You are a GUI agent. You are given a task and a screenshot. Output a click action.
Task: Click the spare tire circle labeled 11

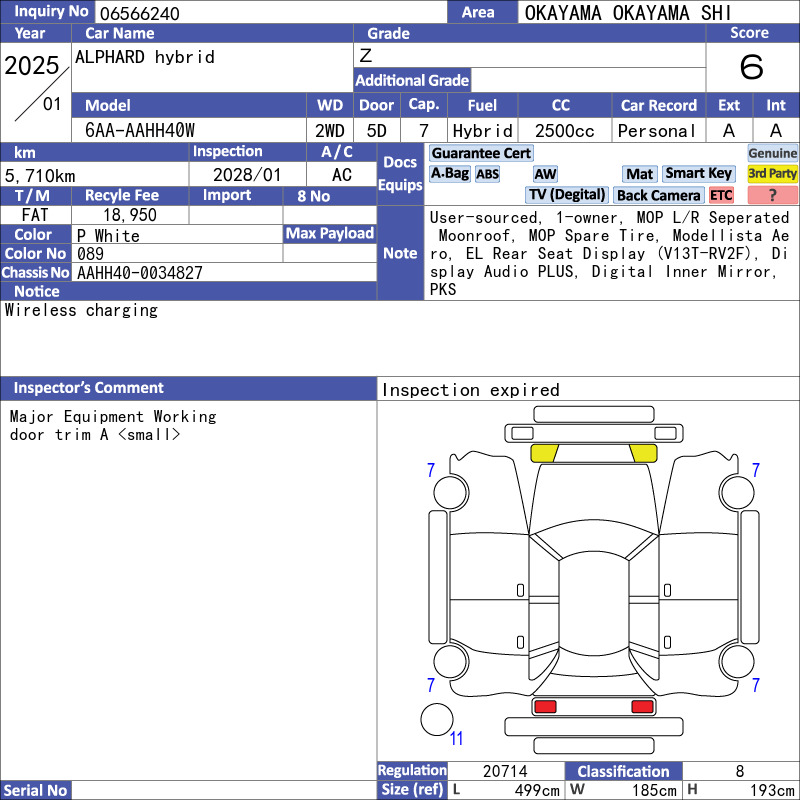pos(437,719)
